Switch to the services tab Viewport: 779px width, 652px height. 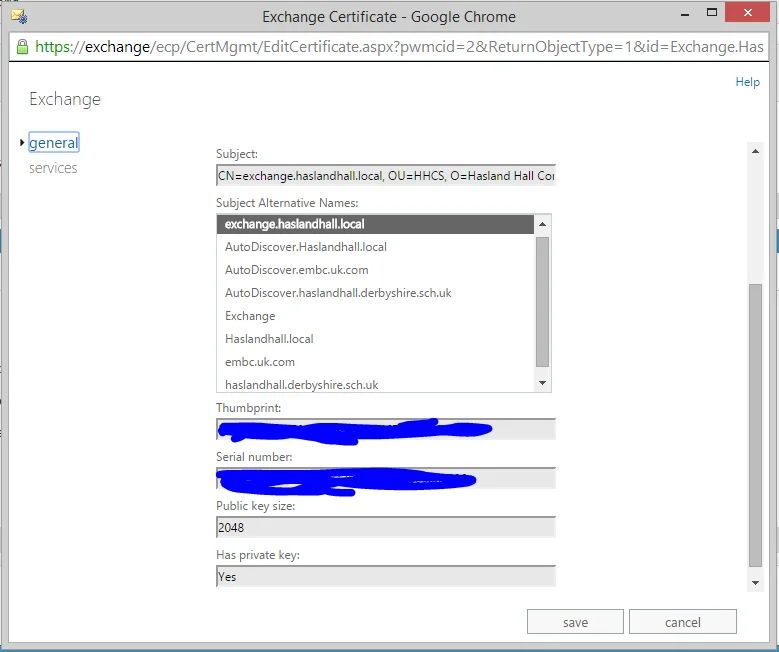tap(53, 168)
